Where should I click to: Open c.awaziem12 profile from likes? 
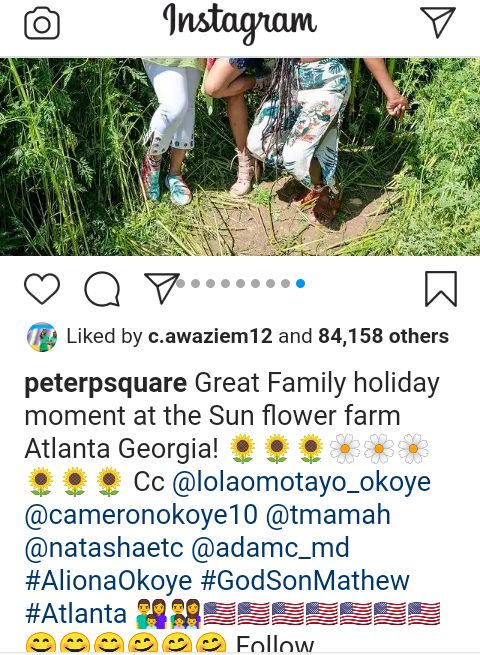tap(210, 336)
